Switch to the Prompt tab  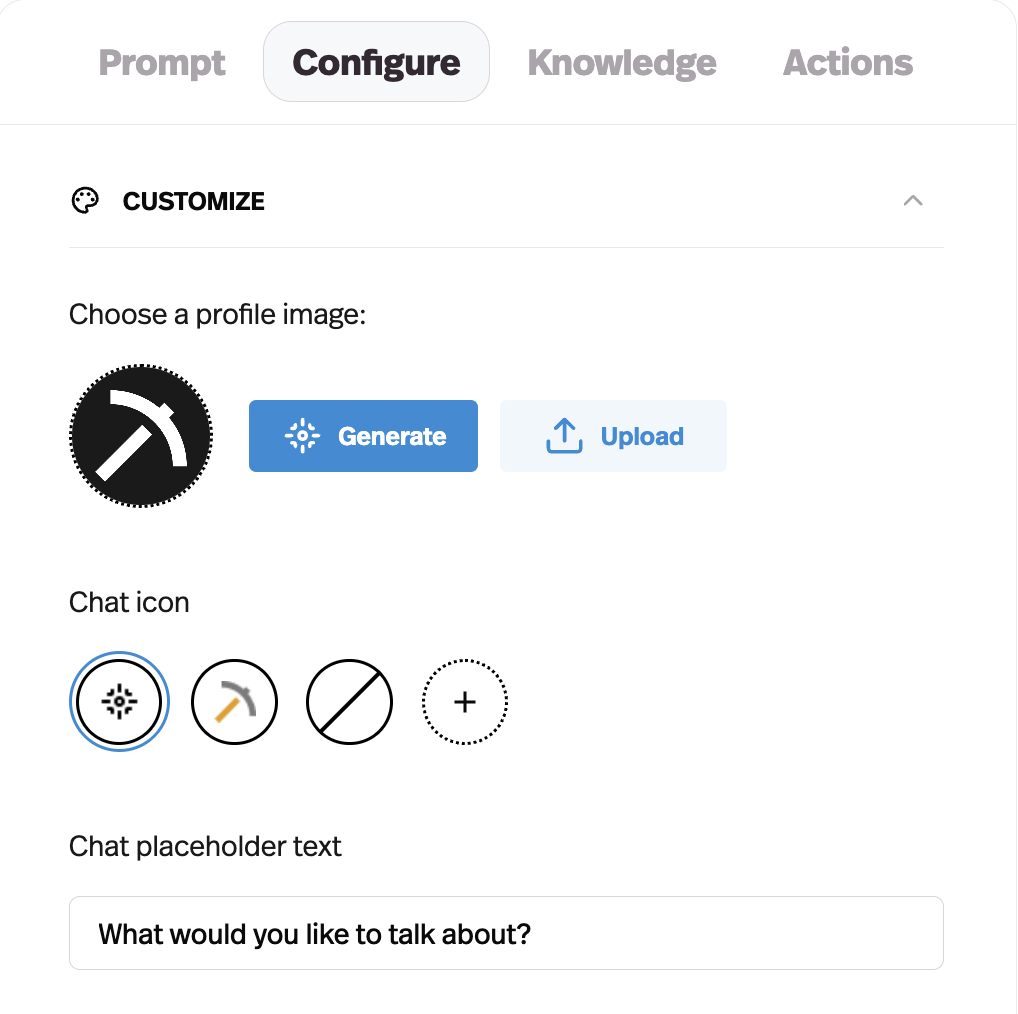[162, 62]
